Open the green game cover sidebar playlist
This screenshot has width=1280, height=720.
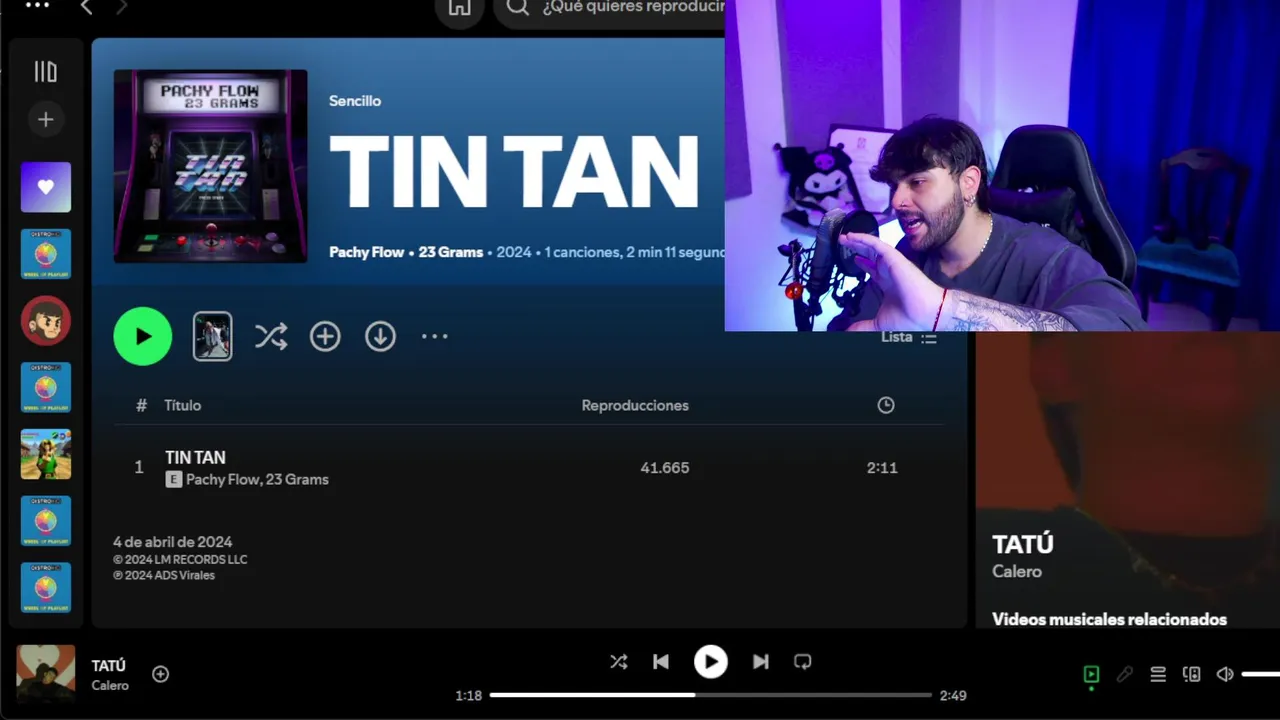coord(46,454)
